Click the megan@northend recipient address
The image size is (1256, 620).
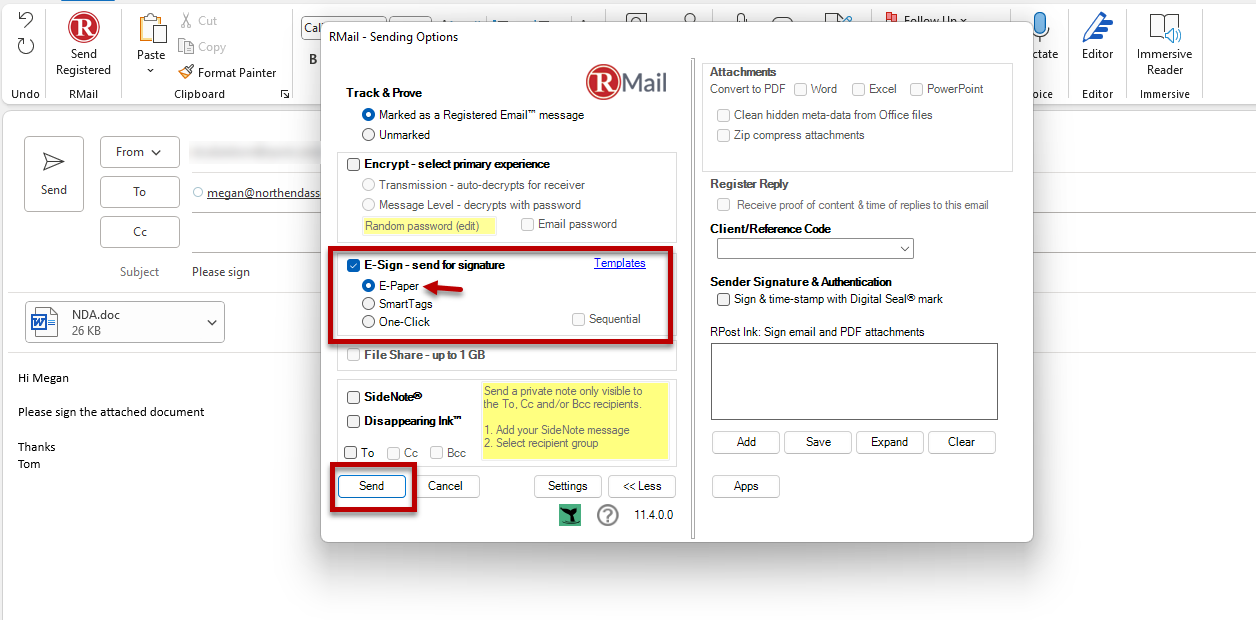(263, 193)
